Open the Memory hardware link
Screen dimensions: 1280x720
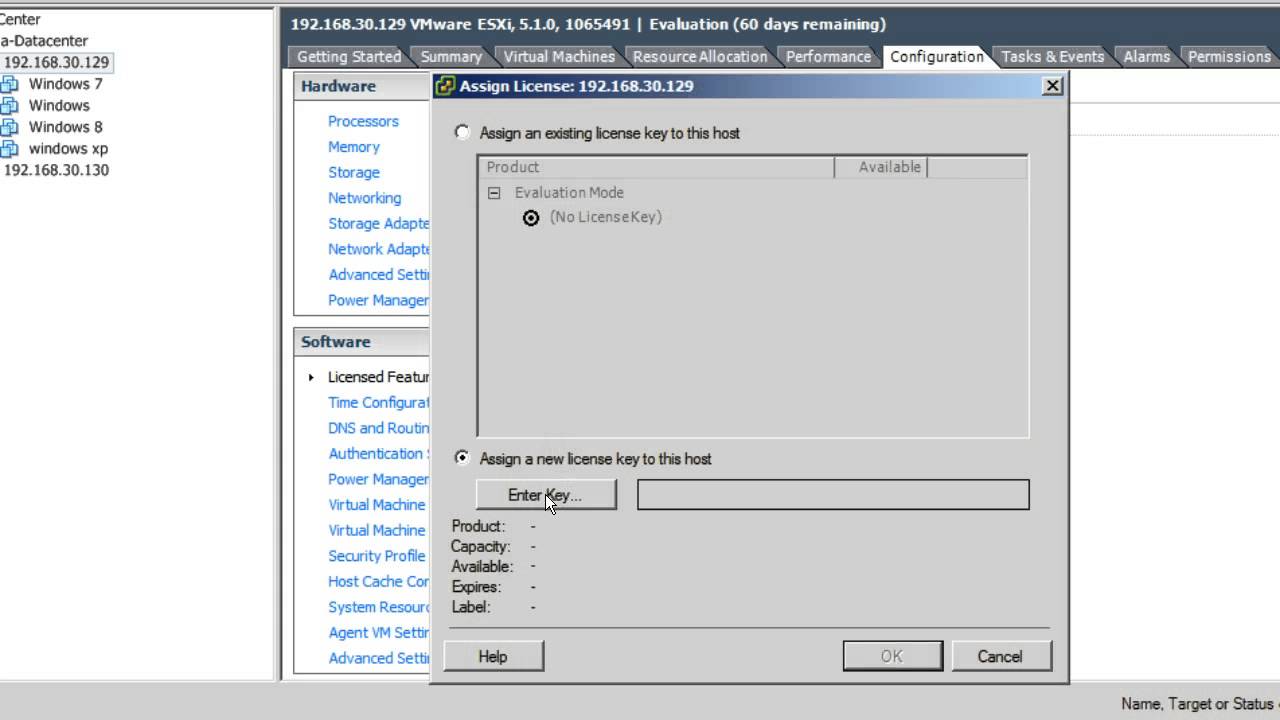click(354, 147)
